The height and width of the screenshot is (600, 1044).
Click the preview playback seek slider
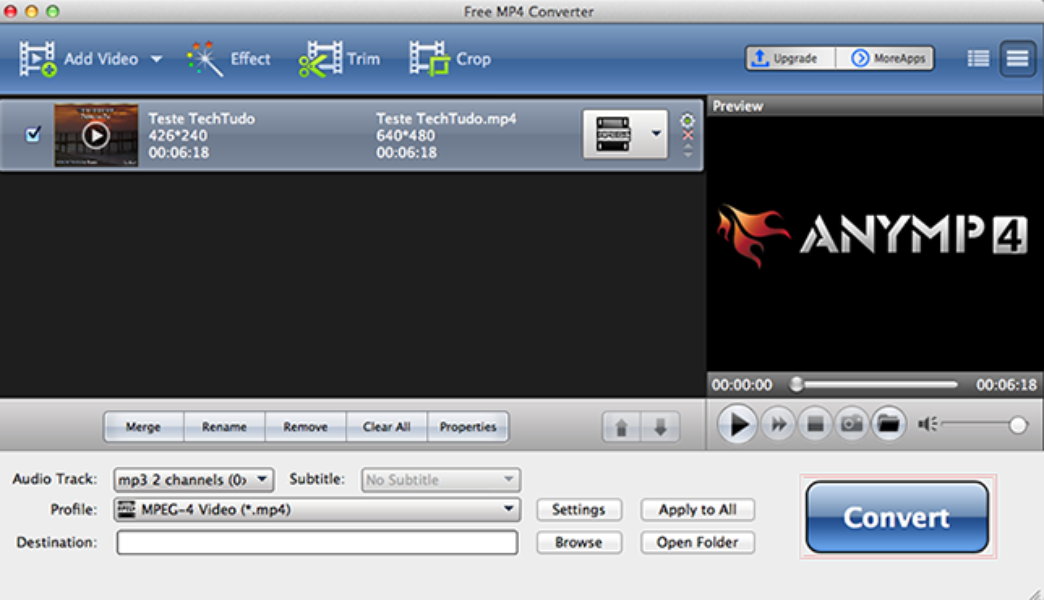point(875,384)
